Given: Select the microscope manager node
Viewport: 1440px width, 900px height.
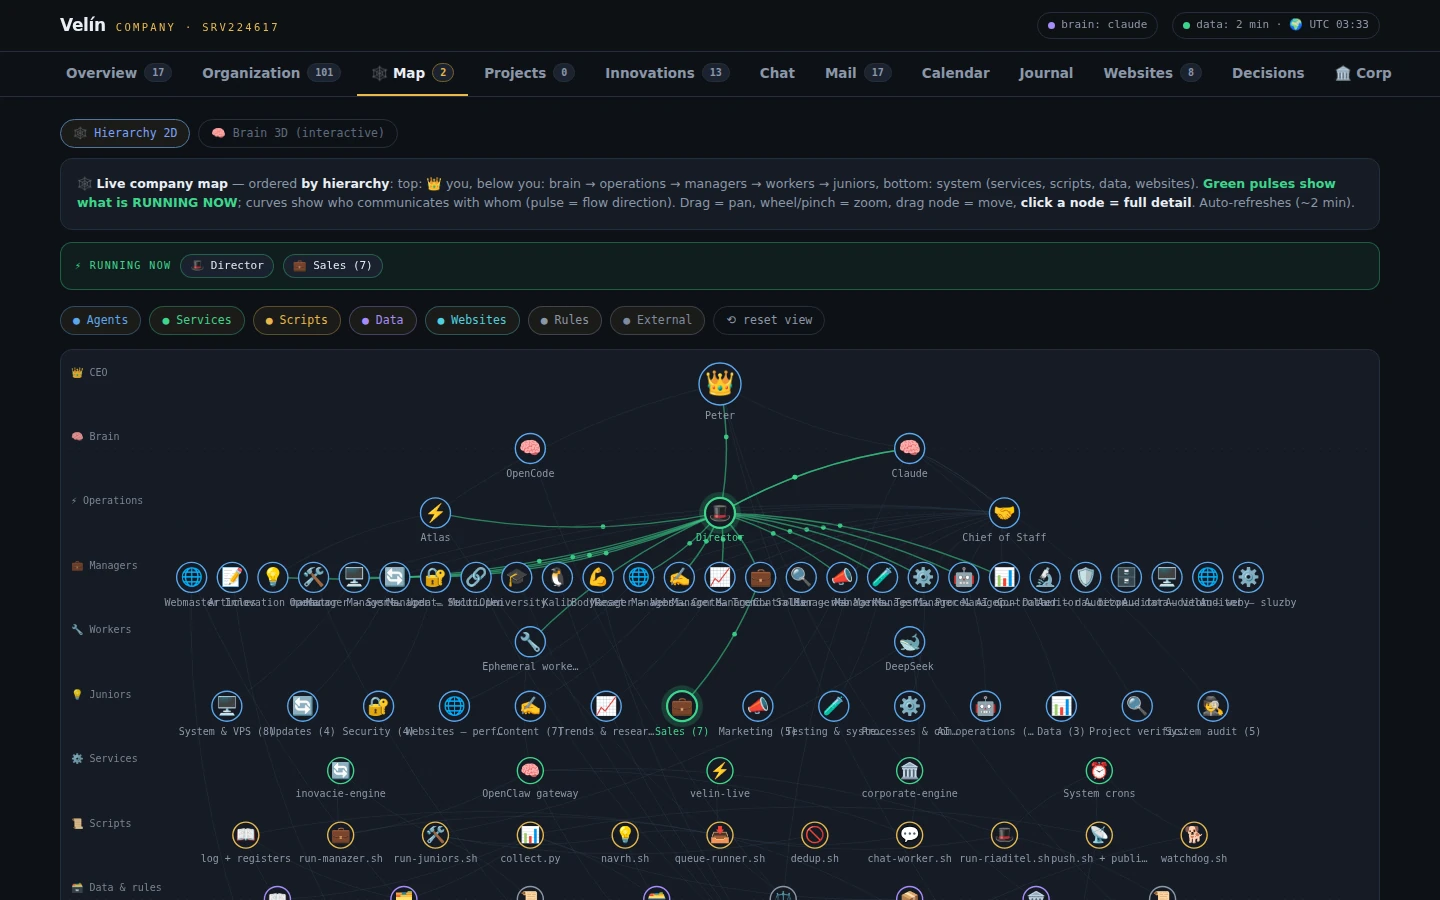Looking at the screenshot, I should click(x=1045, y=577).
